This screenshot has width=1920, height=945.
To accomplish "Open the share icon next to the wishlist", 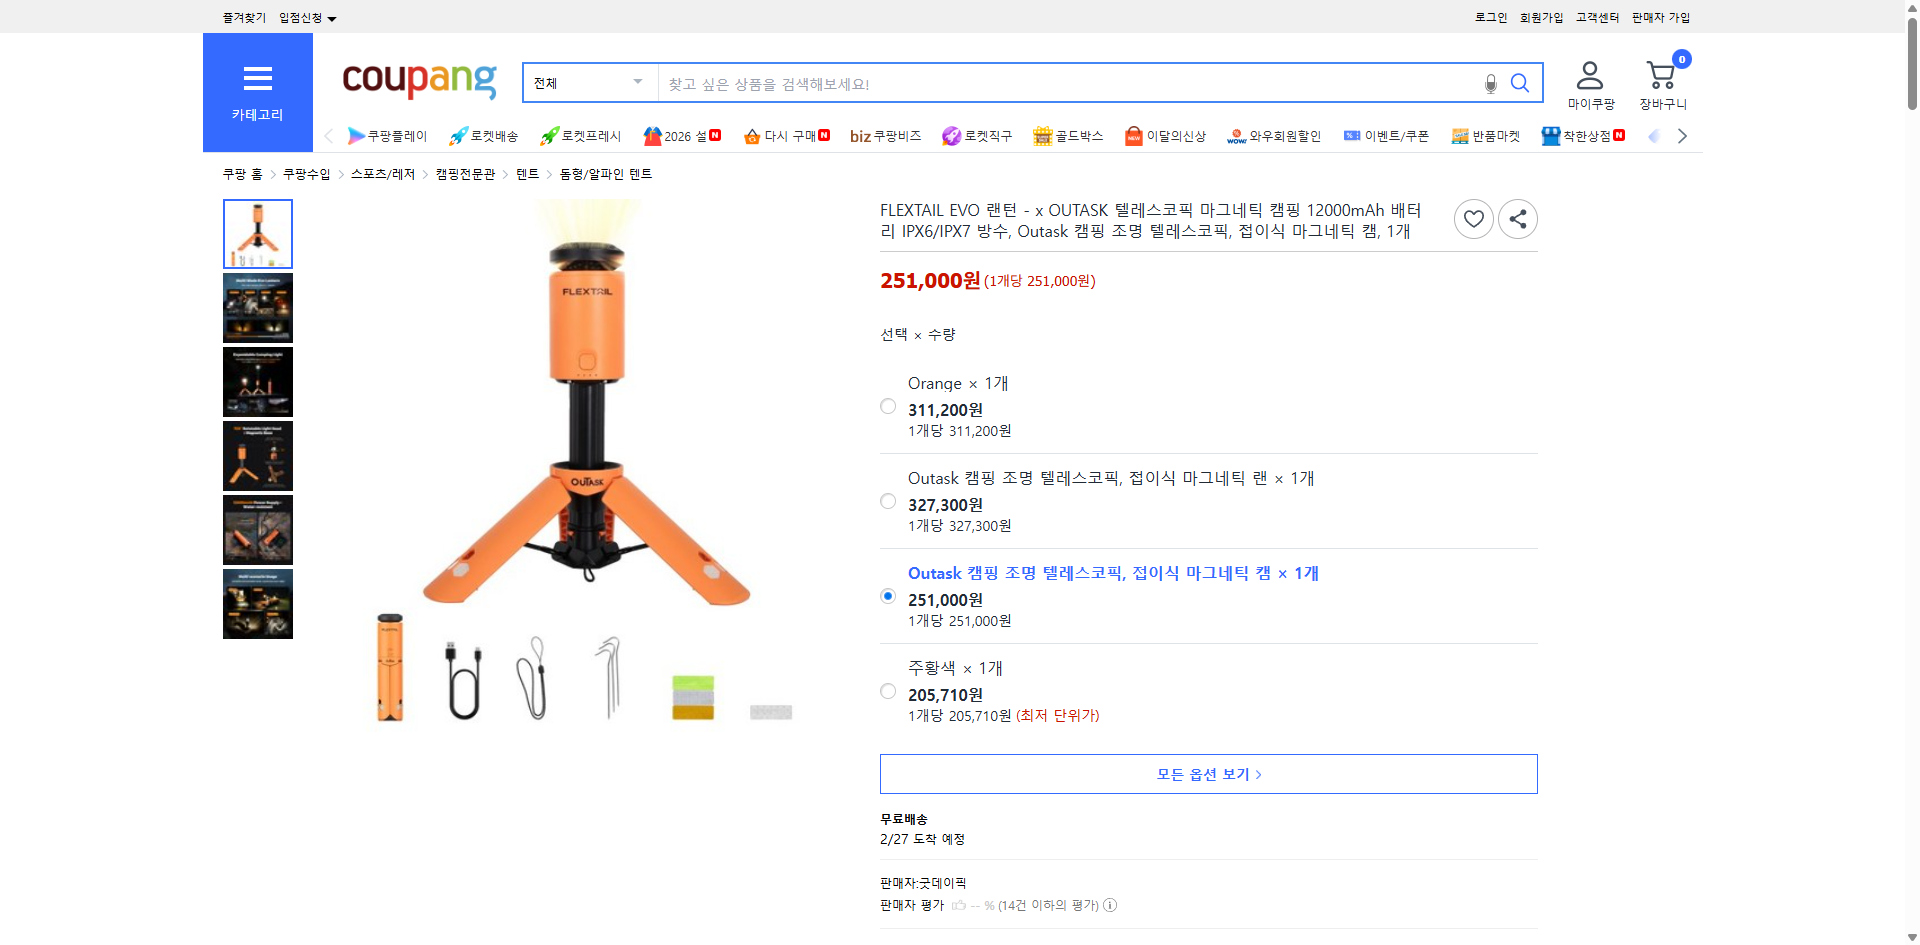I will point(1517,218).
